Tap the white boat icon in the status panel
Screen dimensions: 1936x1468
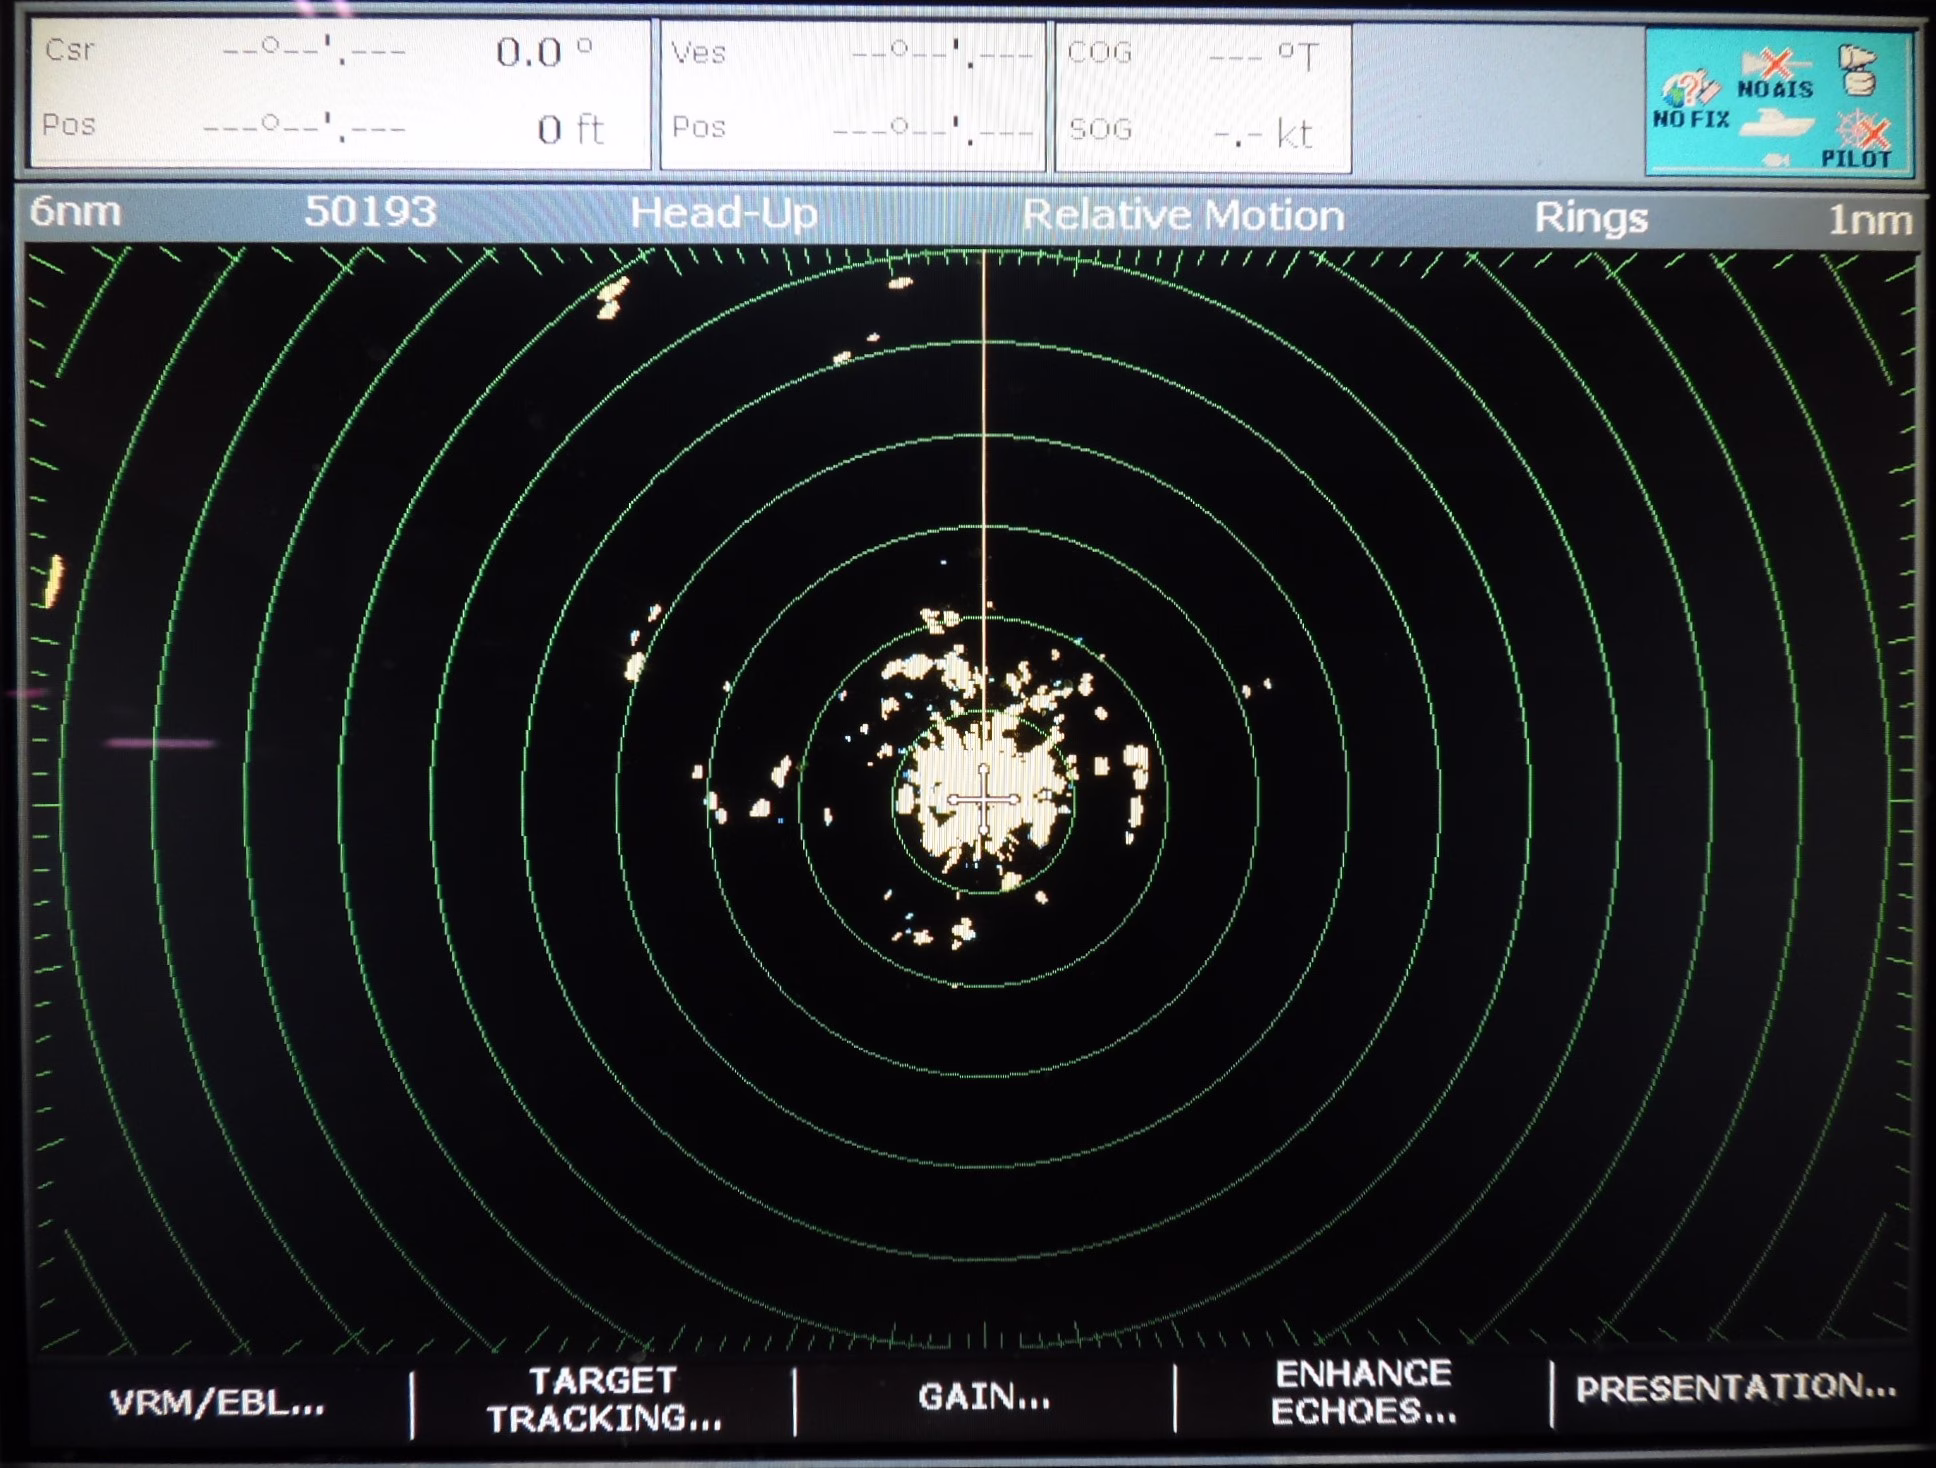click(1777, 123)
